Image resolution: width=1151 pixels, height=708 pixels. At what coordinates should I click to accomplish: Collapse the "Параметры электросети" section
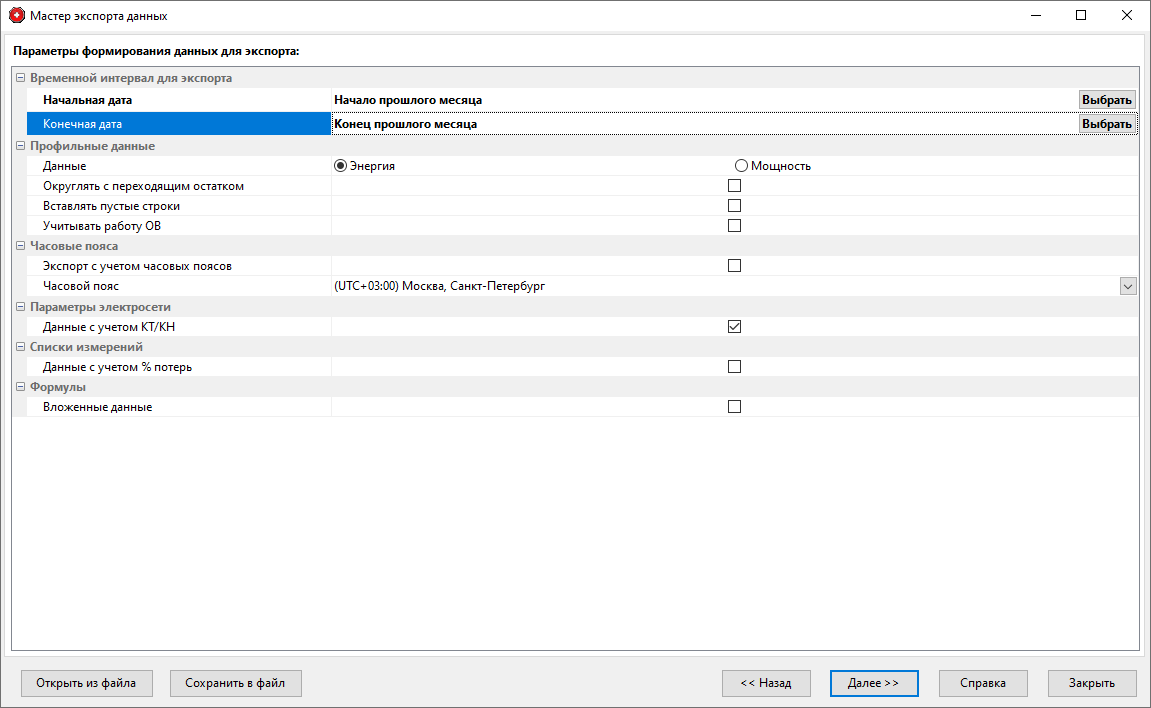tap(20, 306)
